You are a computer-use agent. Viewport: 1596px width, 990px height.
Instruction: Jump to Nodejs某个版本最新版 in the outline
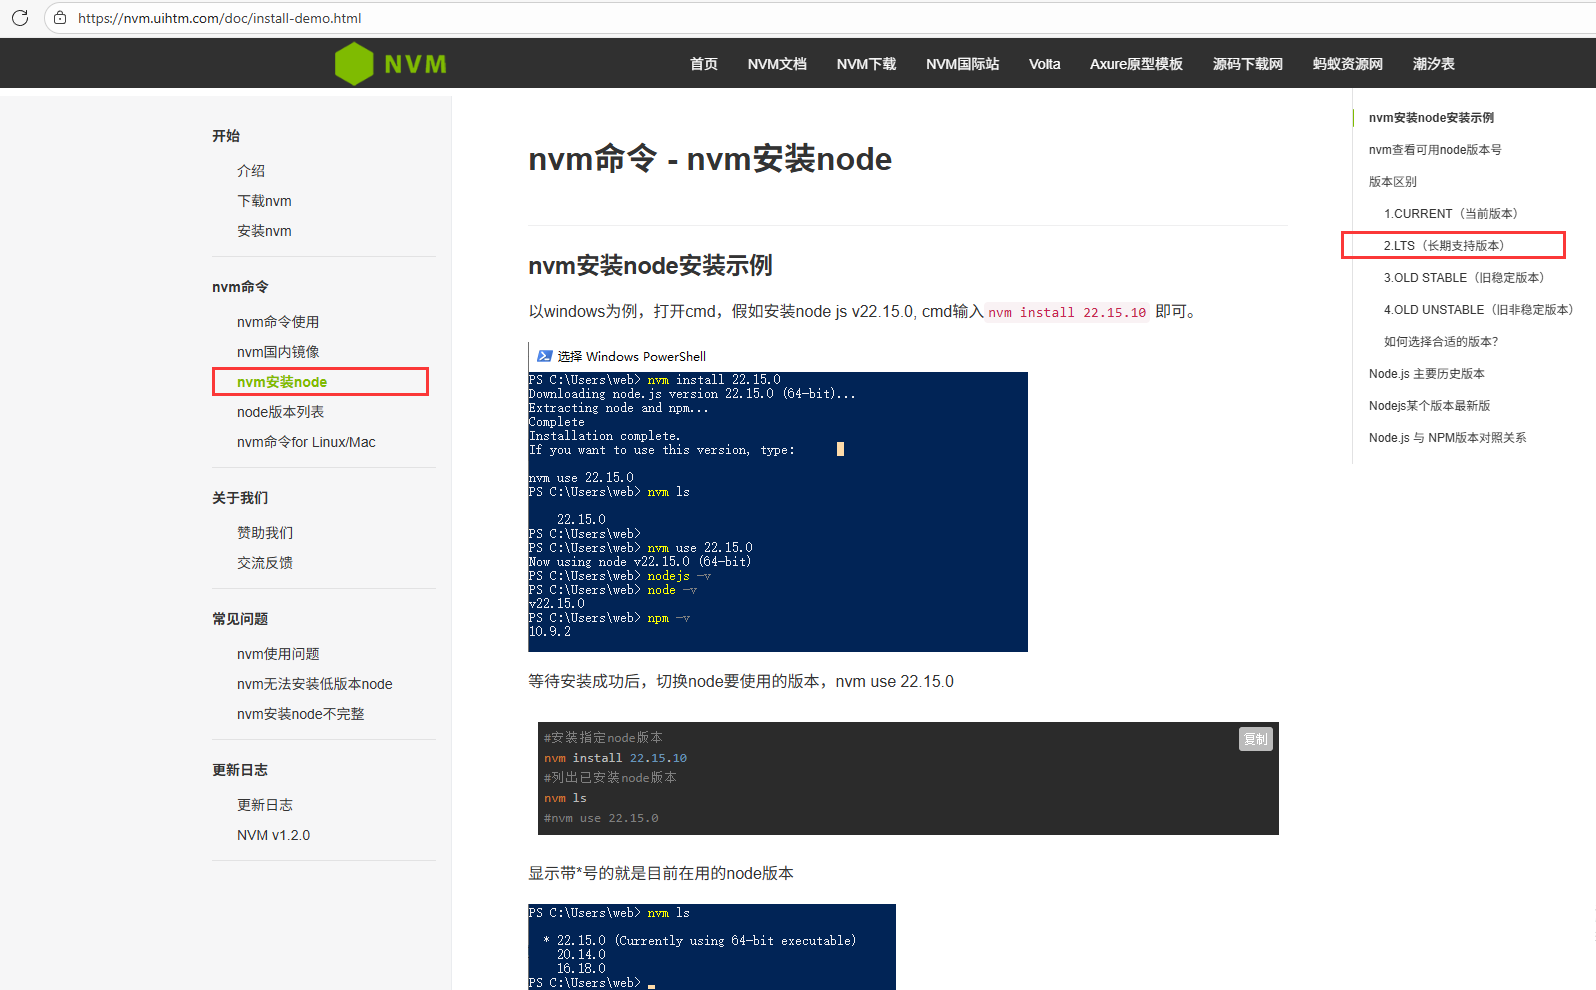tap(1430, 406)
